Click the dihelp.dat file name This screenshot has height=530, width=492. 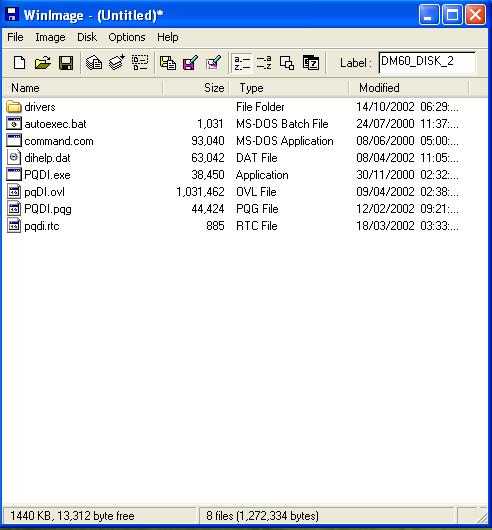coord(47,158)
